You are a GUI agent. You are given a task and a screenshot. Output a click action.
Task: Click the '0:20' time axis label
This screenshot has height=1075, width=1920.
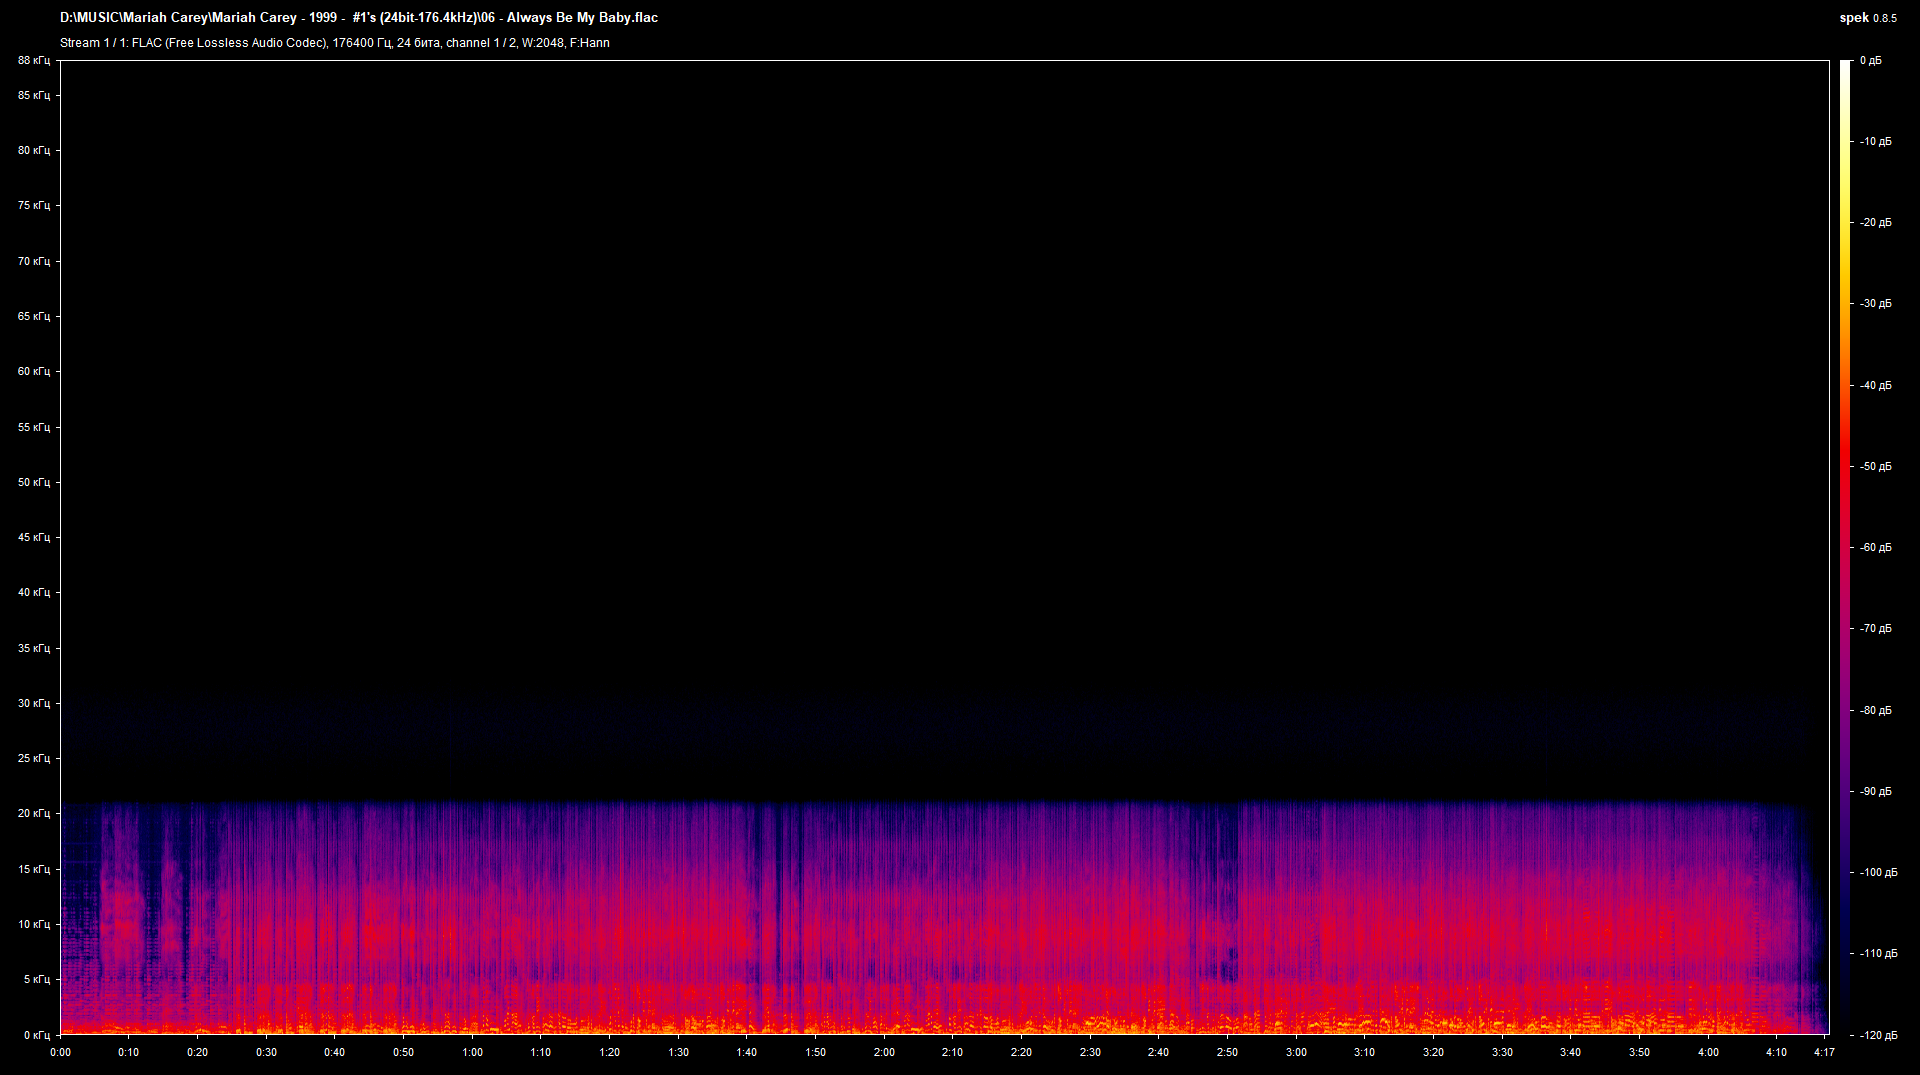coord(198,1052)
